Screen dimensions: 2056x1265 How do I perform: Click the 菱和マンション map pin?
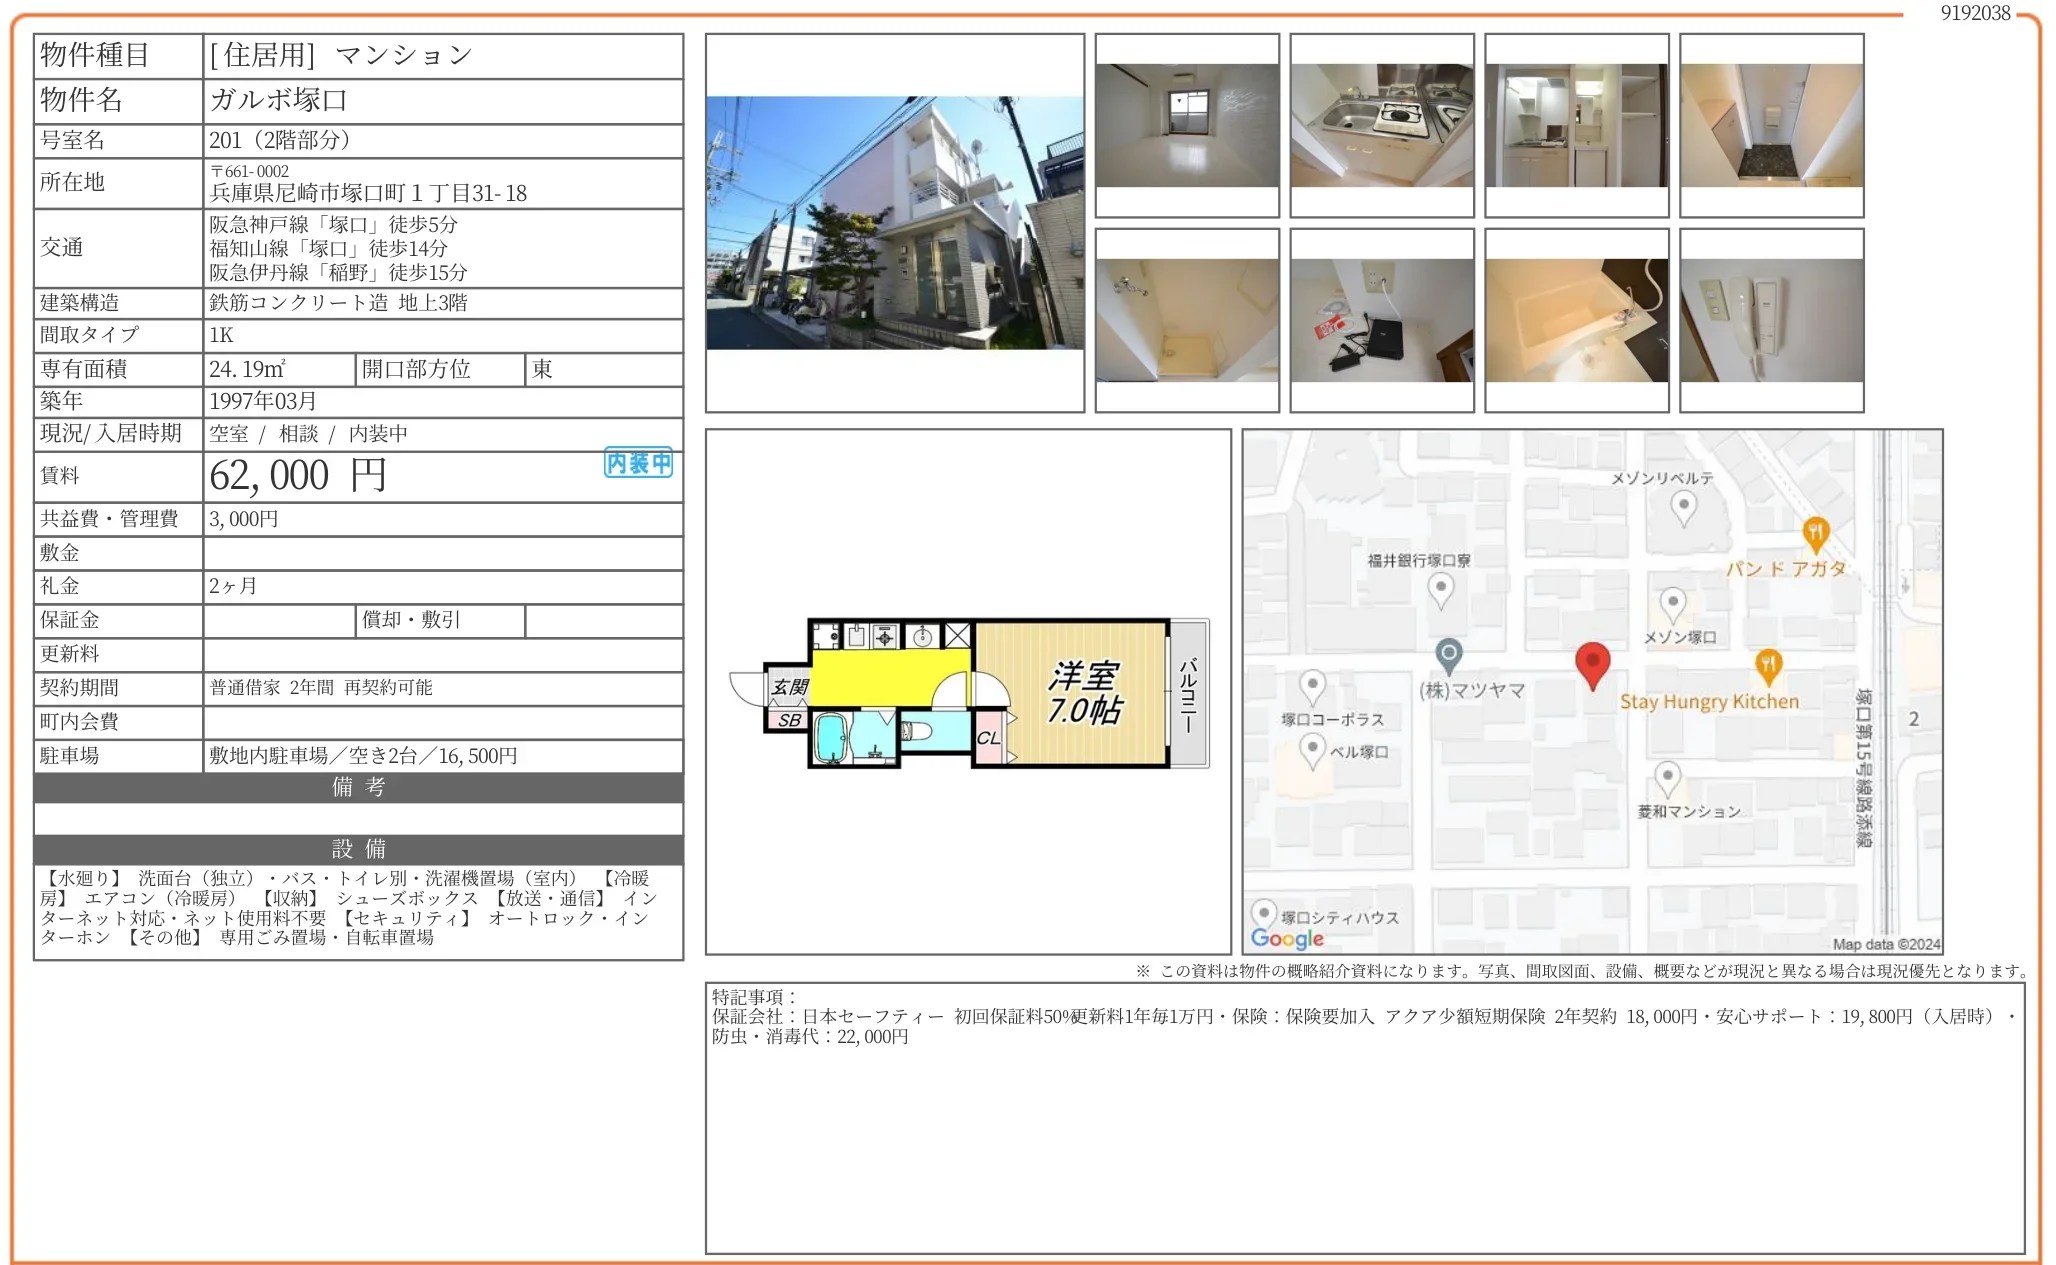click(x=1667, y=777)
